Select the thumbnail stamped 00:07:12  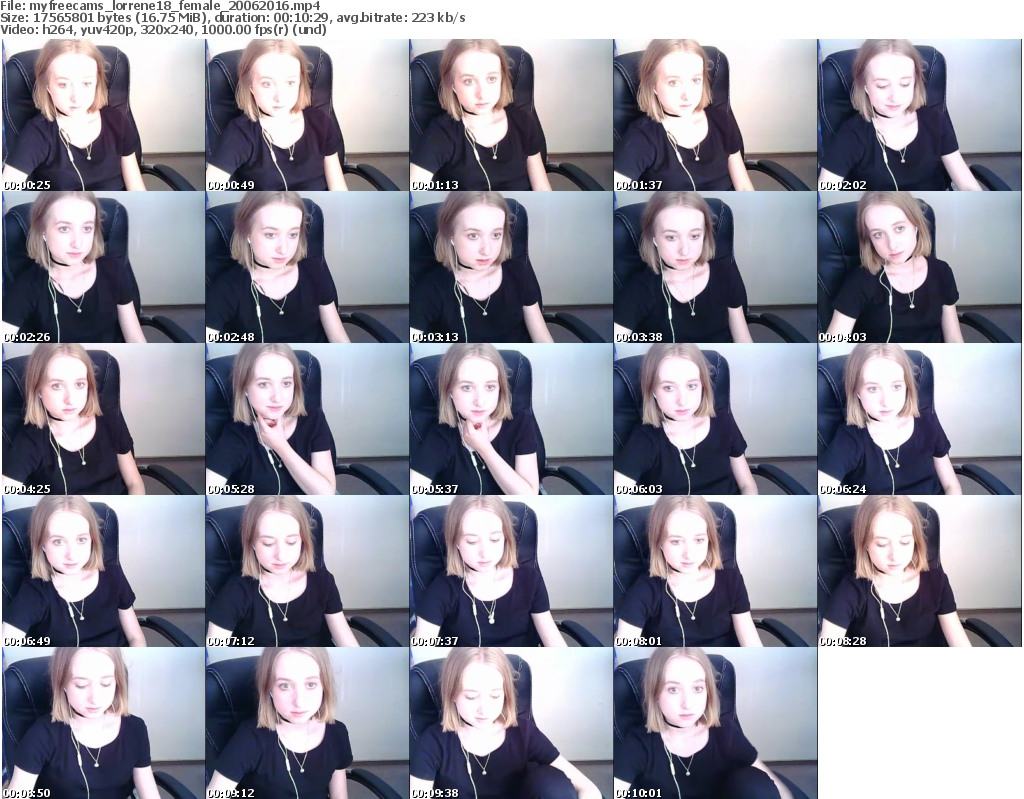coord(307,572)
